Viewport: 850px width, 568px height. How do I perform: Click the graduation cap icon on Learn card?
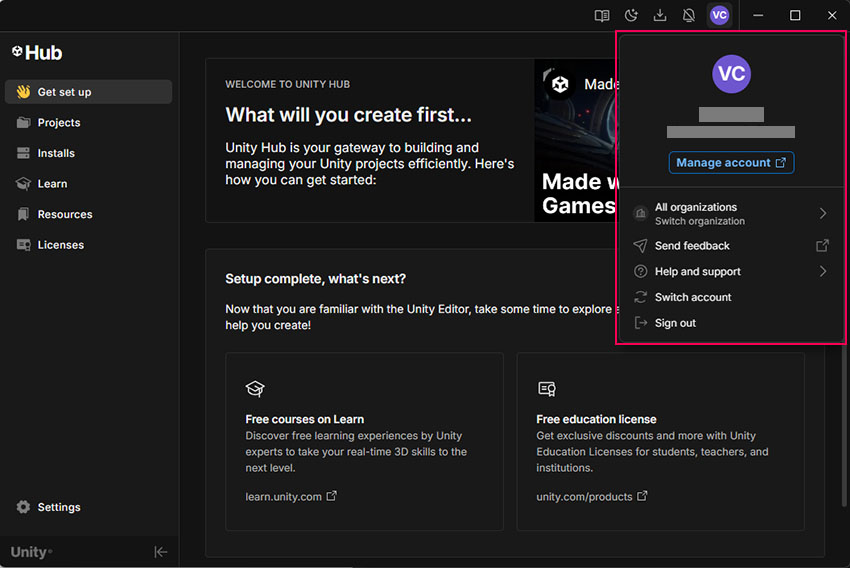(x=255, y=389)
